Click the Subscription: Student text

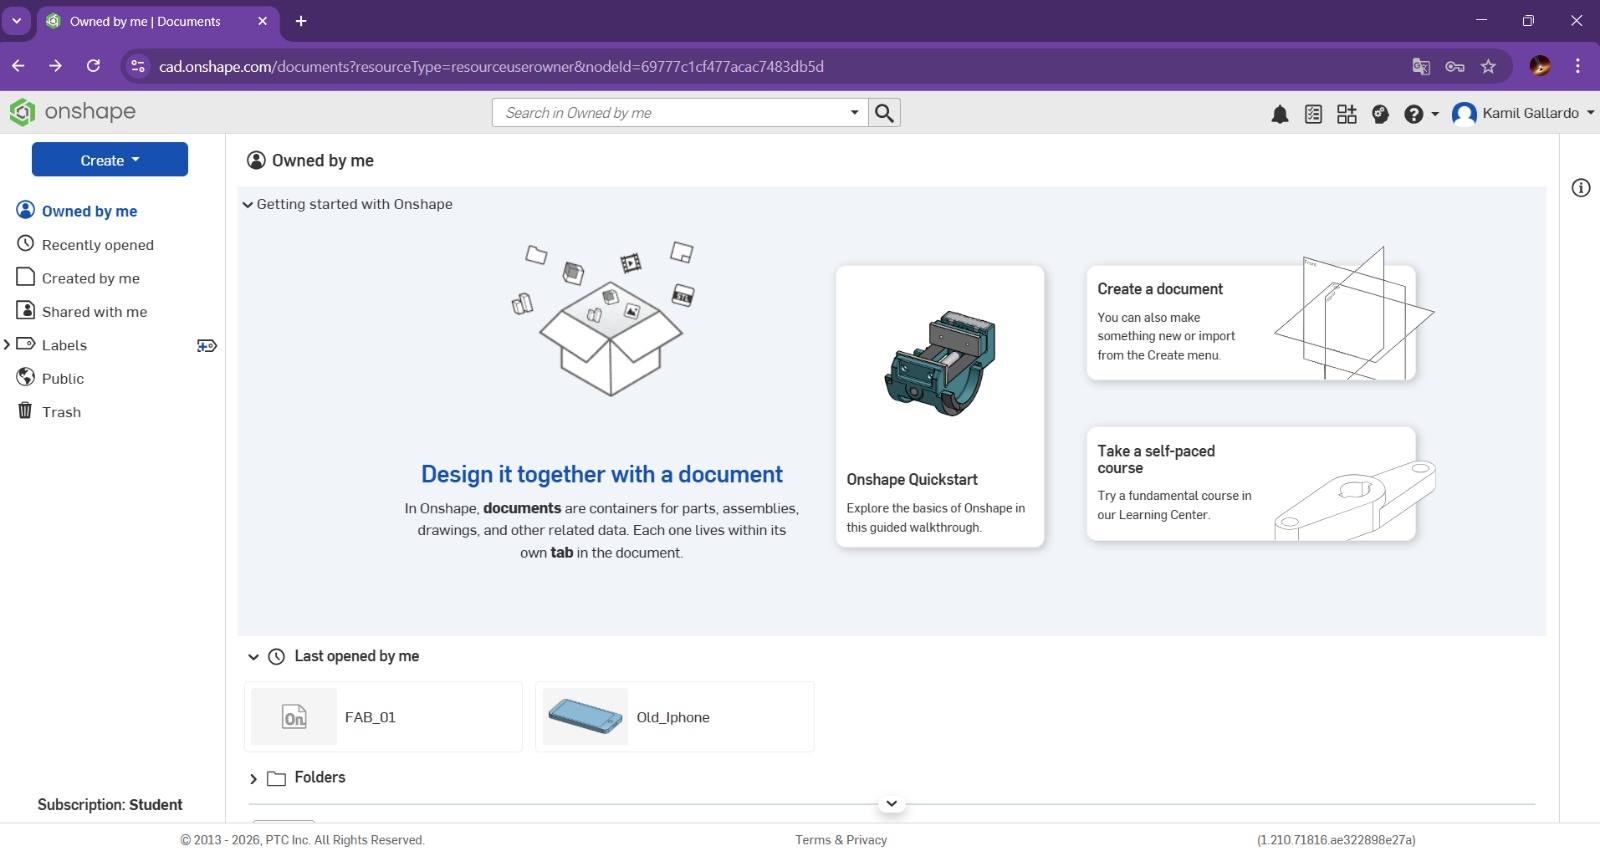(x=110, y=805)
